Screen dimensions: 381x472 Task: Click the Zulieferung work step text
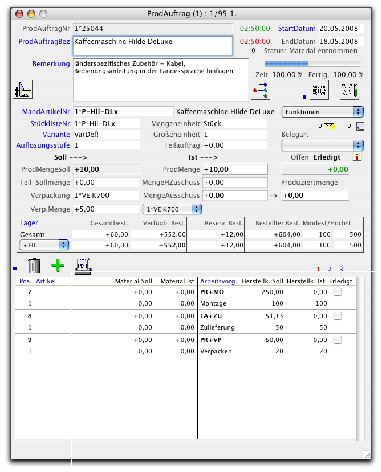[x=217, y=328]
